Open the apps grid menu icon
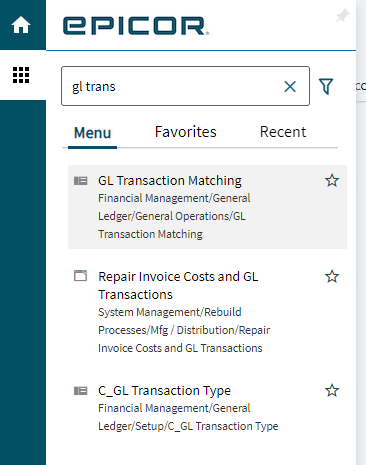366x465 pixels. (21, 75)
